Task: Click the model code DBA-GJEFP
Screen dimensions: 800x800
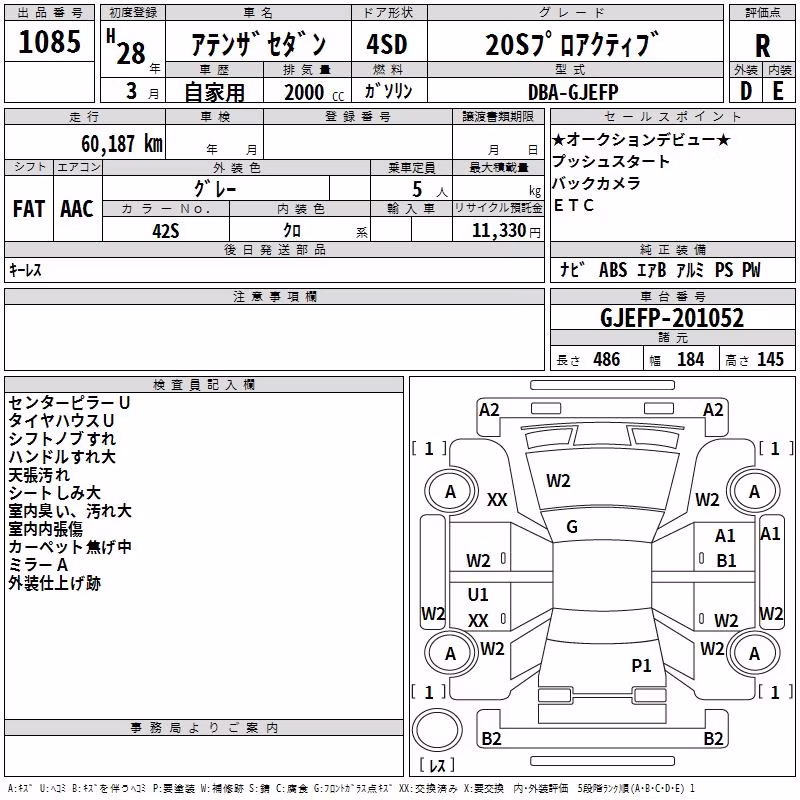Action: pyautogui.click(x=573, y=92)
